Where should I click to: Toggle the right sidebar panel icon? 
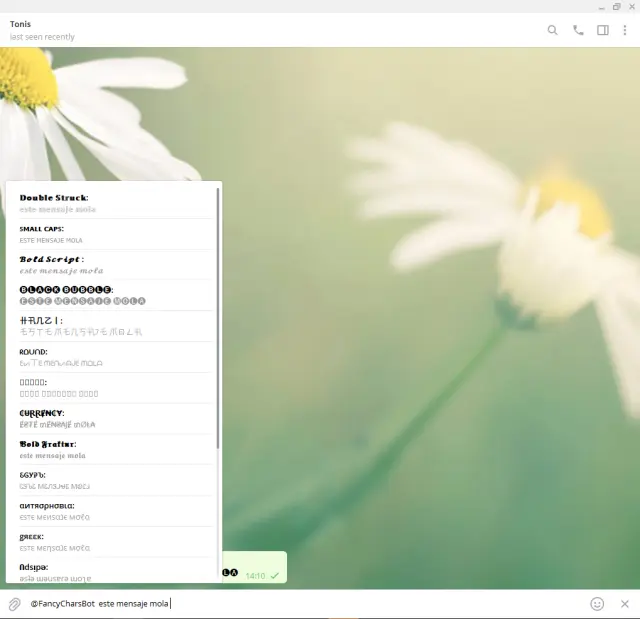coord(603,30)
